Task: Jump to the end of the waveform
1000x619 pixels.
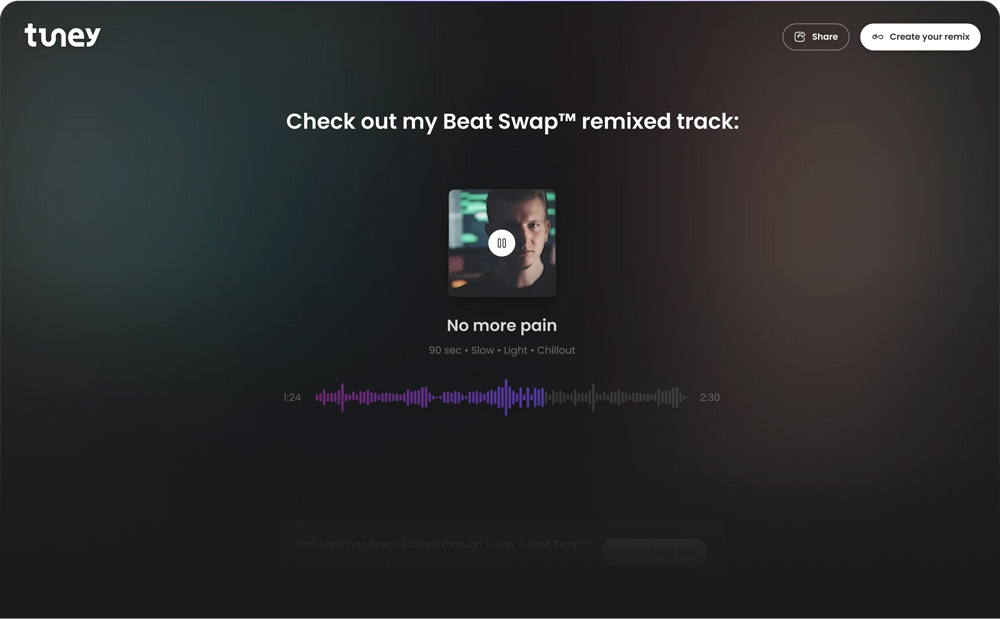Action: click(x=687, y=397)
